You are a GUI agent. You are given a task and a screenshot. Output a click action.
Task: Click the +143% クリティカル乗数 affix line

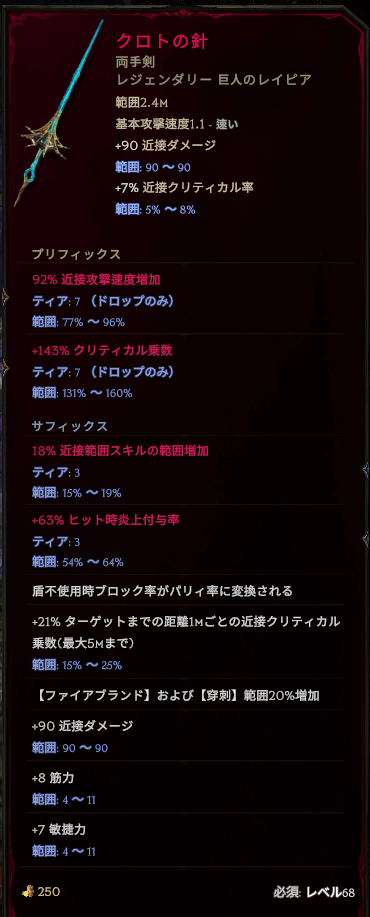(102, 350)
